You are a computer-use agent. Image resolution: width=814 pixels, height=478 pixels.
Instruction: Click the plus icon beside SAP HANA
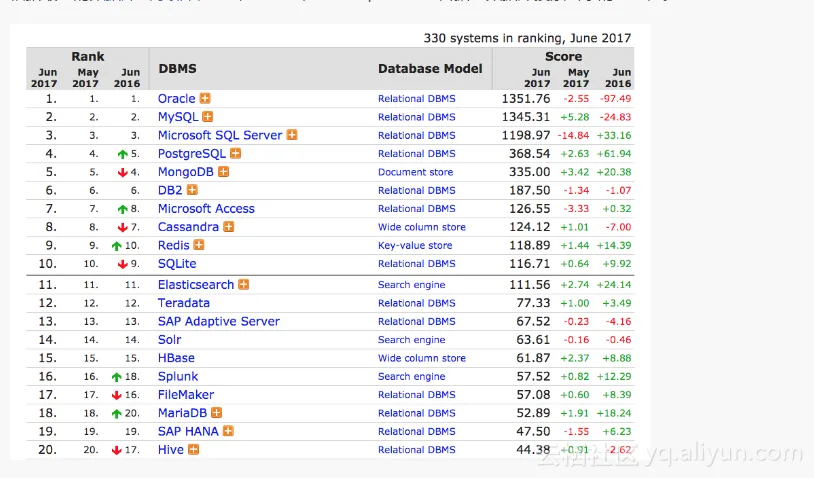pyautogui.click(x=228, y=431)
